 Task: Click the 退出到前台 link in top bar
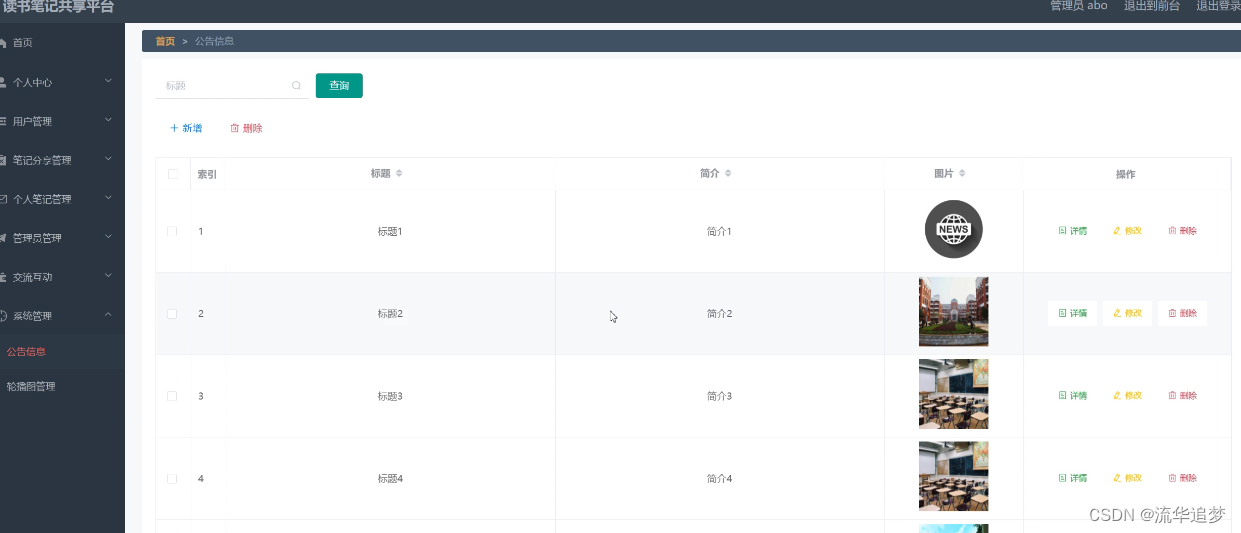(1152, 6)
